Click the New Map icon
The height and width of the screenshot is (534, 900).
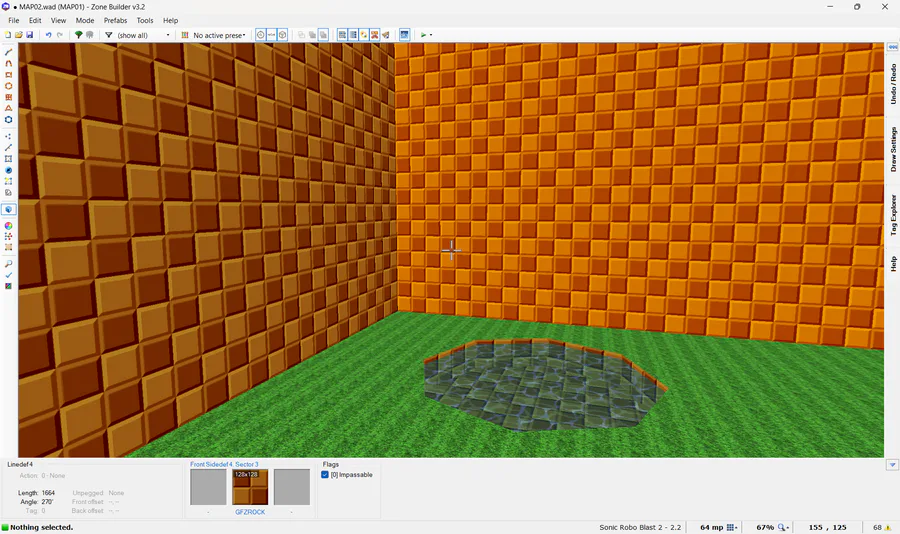[x=8, y=35]
